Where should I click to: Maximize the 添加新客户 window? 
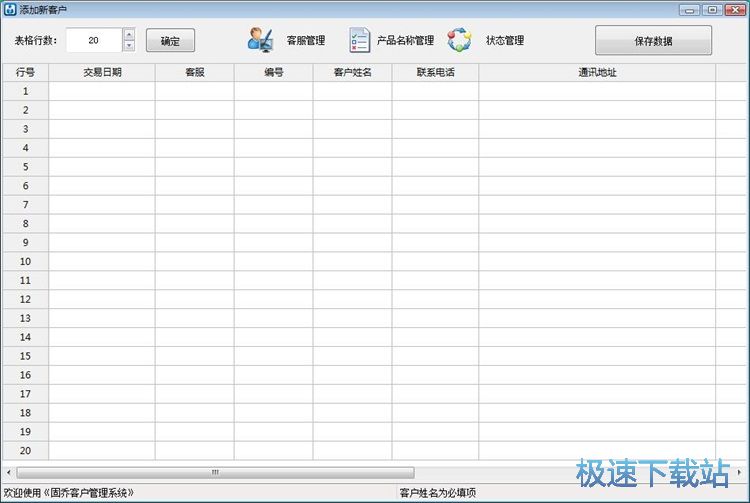point(712,10)
